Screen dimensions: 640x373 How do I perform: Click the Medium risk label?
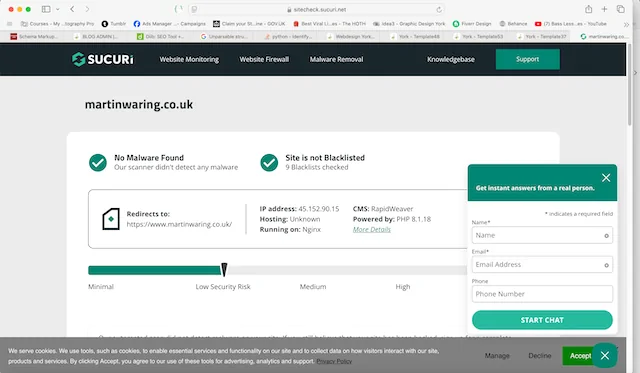[313, 286]
